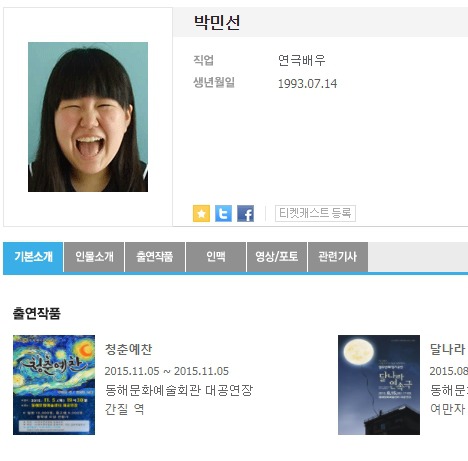Click the 청춘예찬 title link
This screenshot has width=468, height=461.
[129, 349]
